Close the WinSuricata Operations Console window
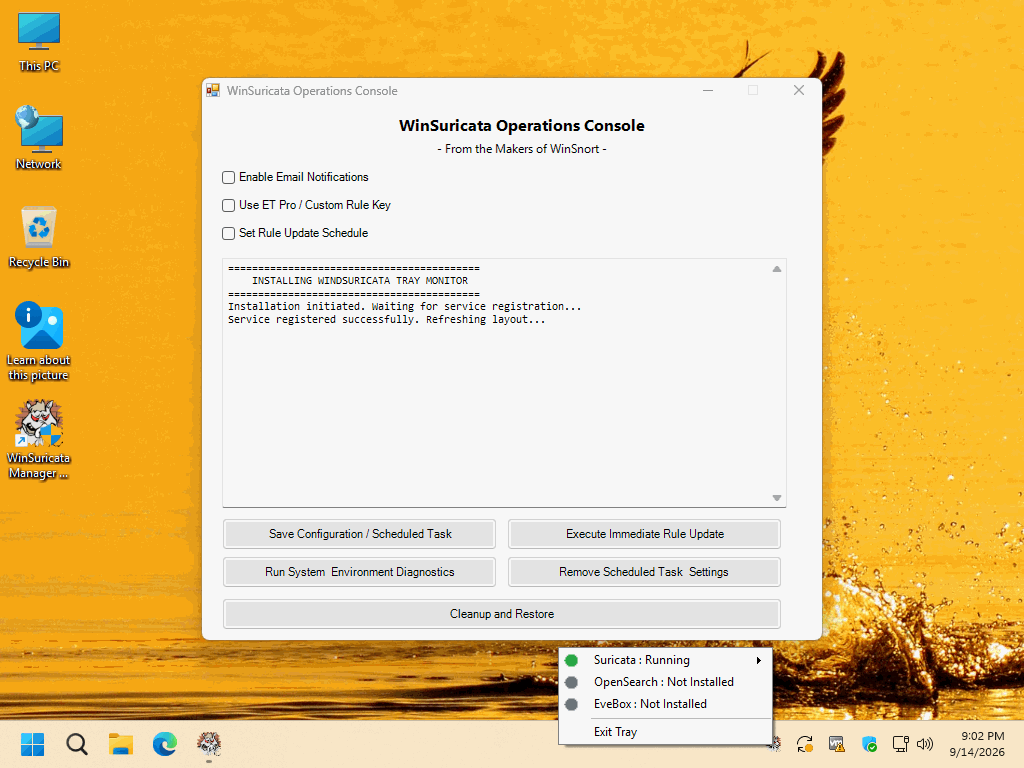This screenshot has width=1024, height=768. [799, 90]
